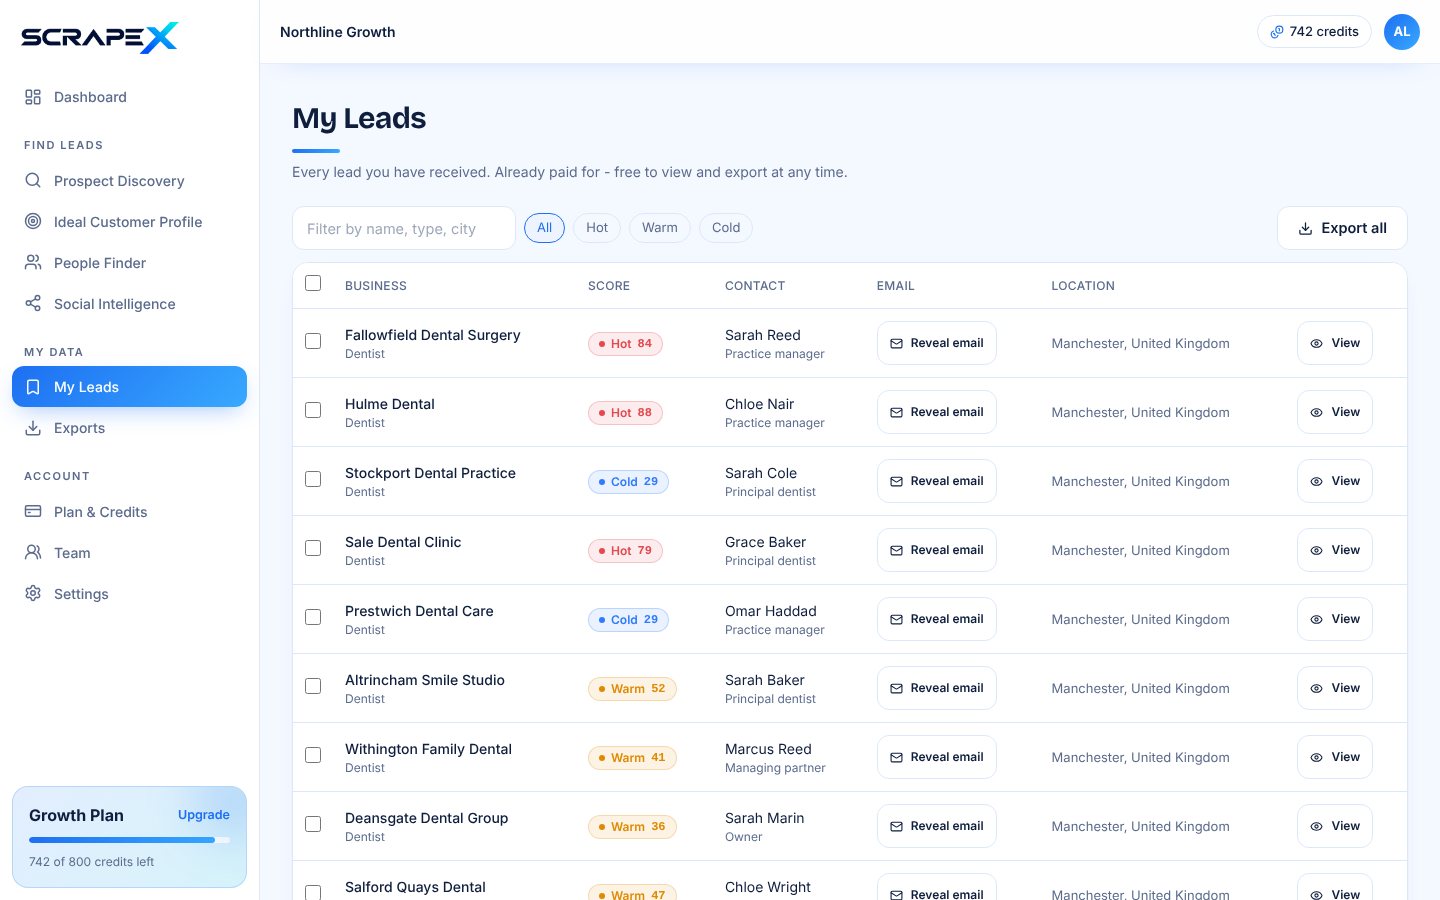Click Export all button
This screenshot has width=1440, height=900.
click(1342, 228)
